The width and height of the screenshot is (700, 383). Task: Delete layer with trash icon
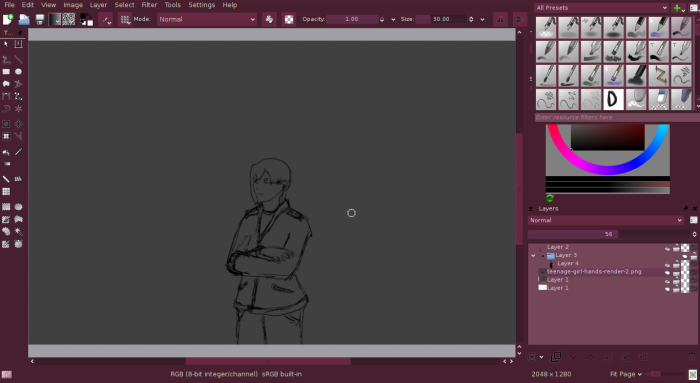coord(692,357)
